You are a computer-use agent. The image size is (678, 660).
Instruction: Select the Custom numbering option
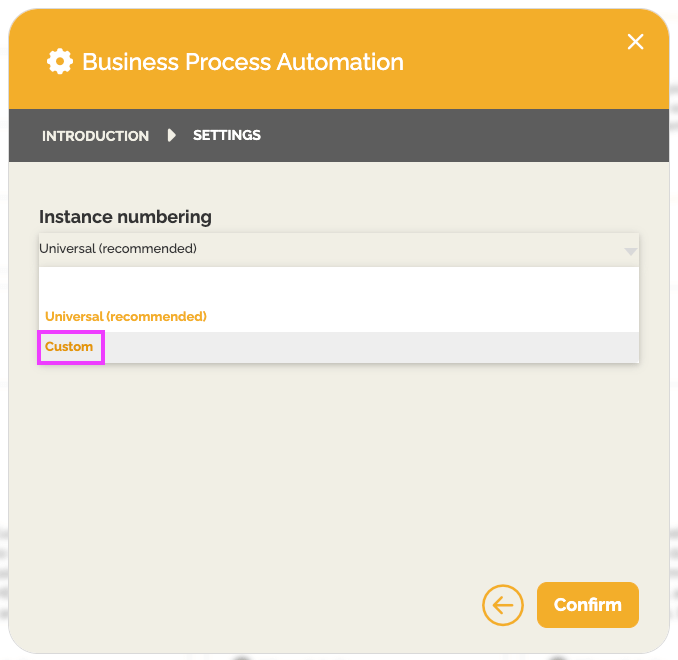coord(70,347)
